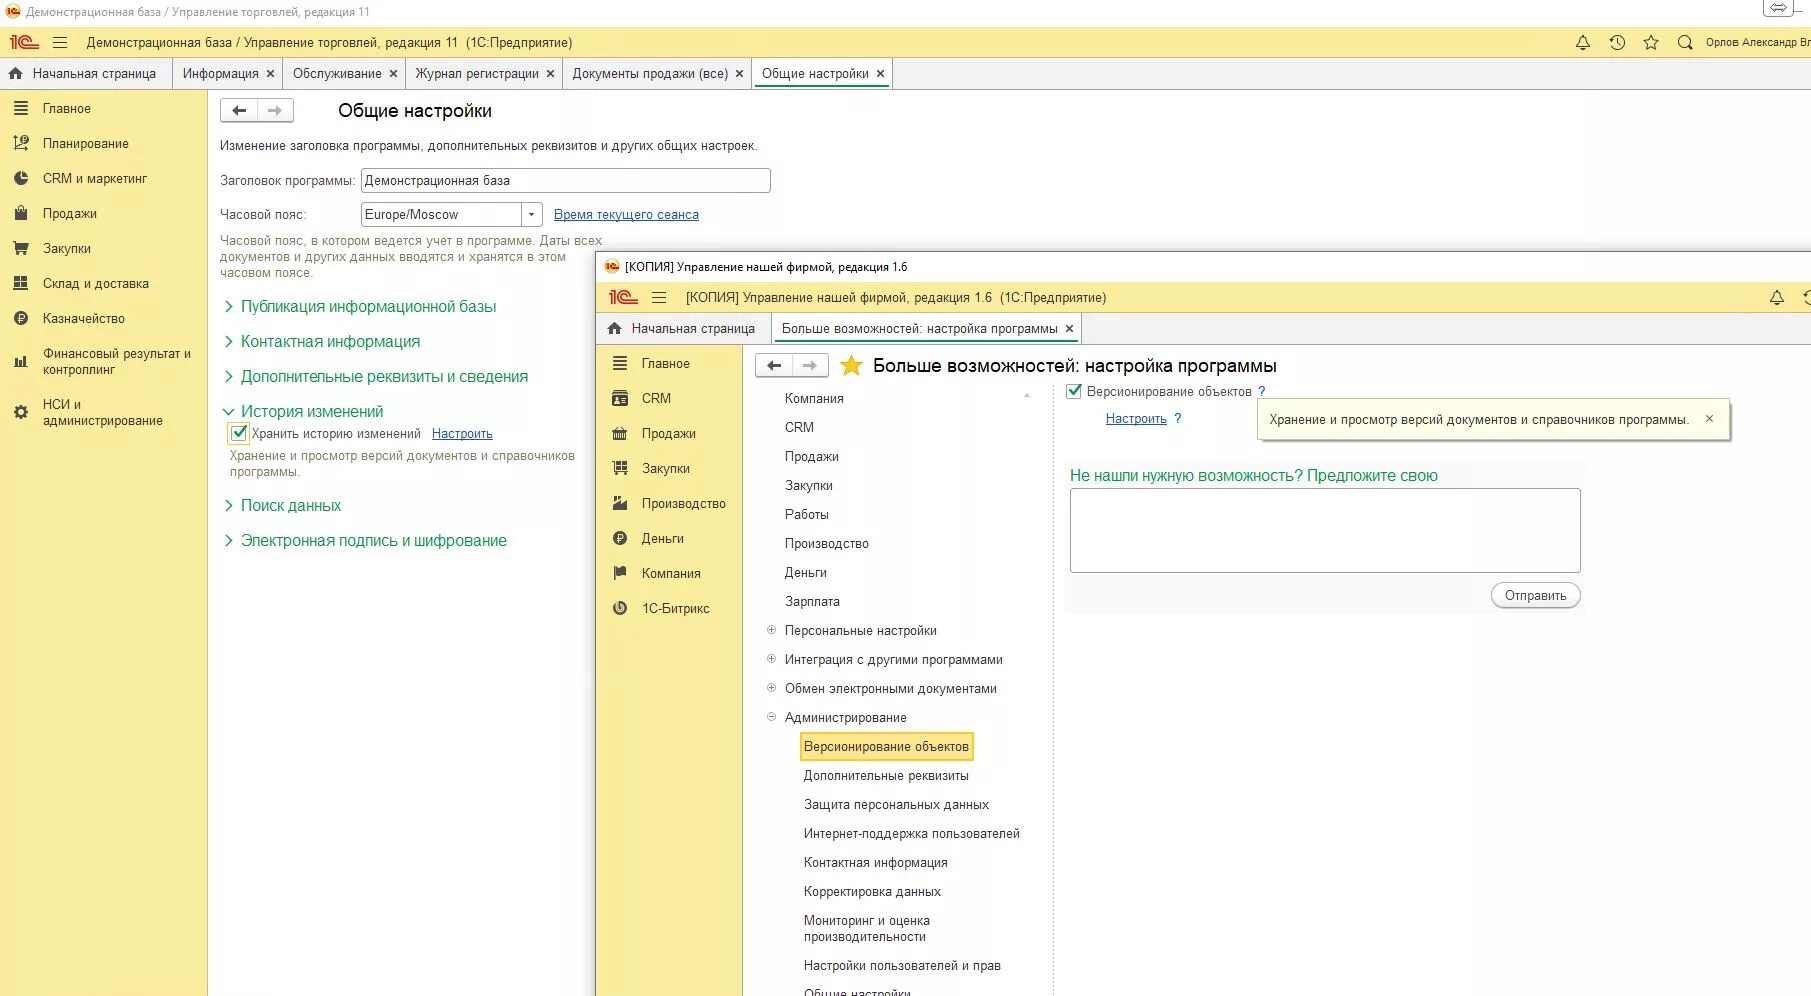Screen dimensions: 1811x996
Task: Click search magnifier icon in top header
Action: pos(1685,43)
